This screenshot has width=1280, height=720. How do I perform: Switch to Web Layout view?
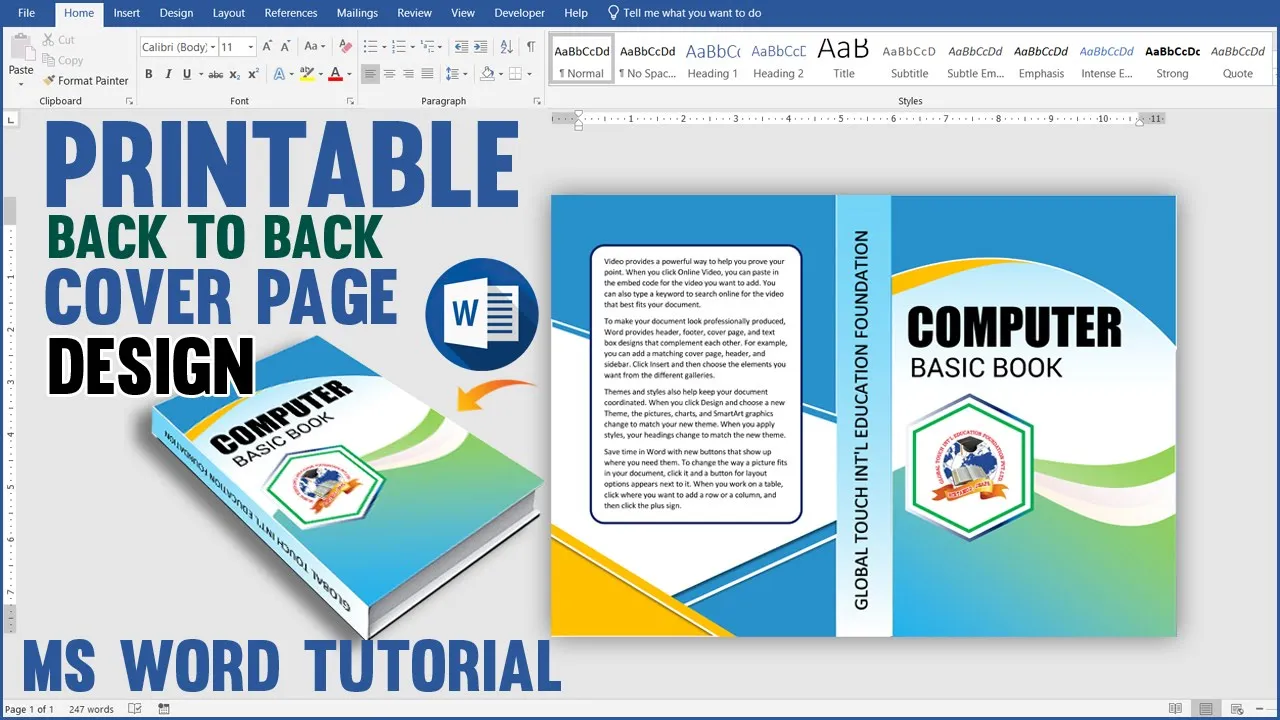pos(1239,709)
